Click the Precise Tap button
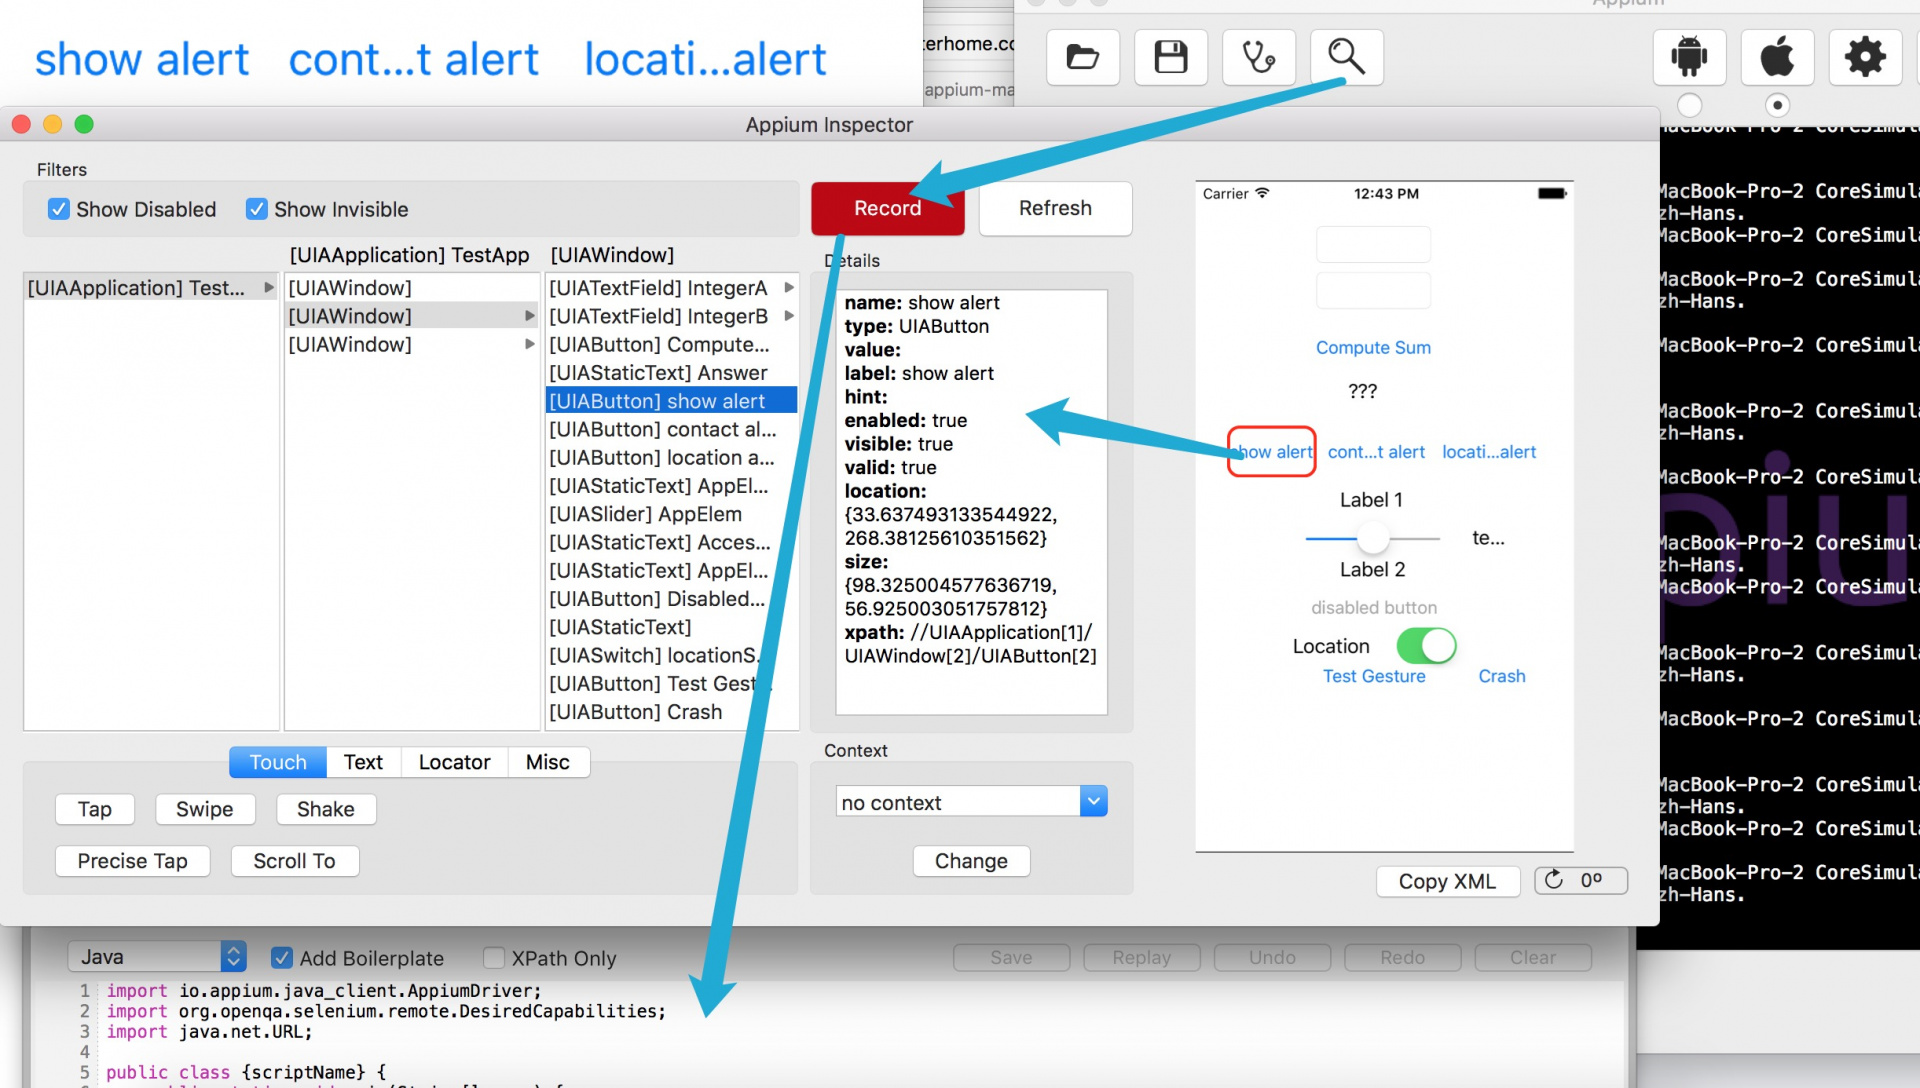This screenshot has width=1920, height=1088. click(x=133, y=861)
